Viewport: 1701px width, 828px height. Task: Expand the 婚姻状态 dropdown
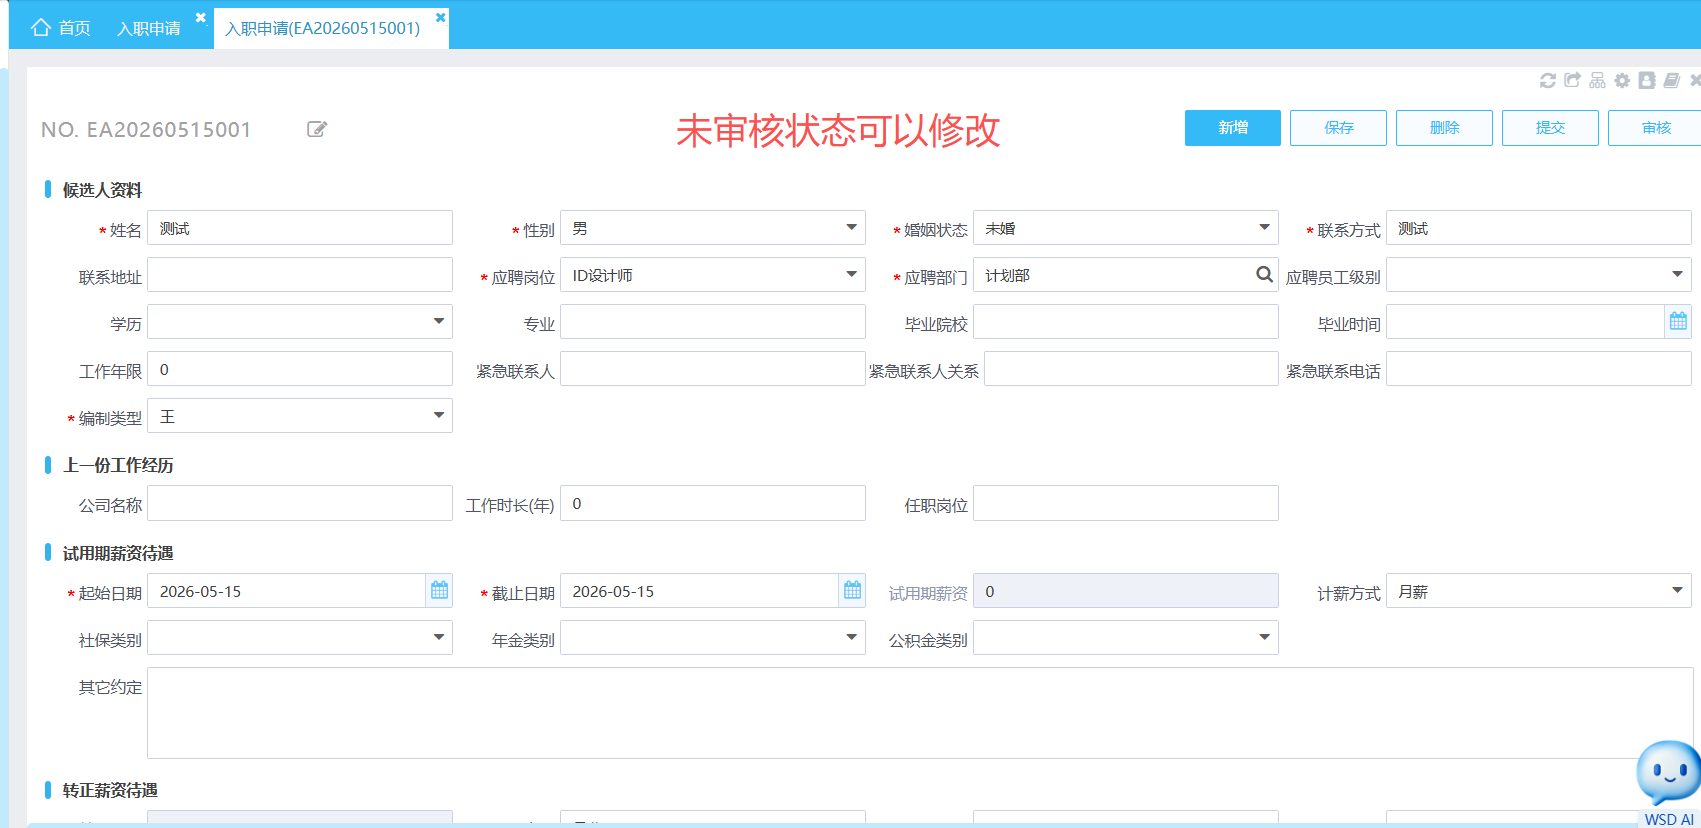pos(1264,227)
